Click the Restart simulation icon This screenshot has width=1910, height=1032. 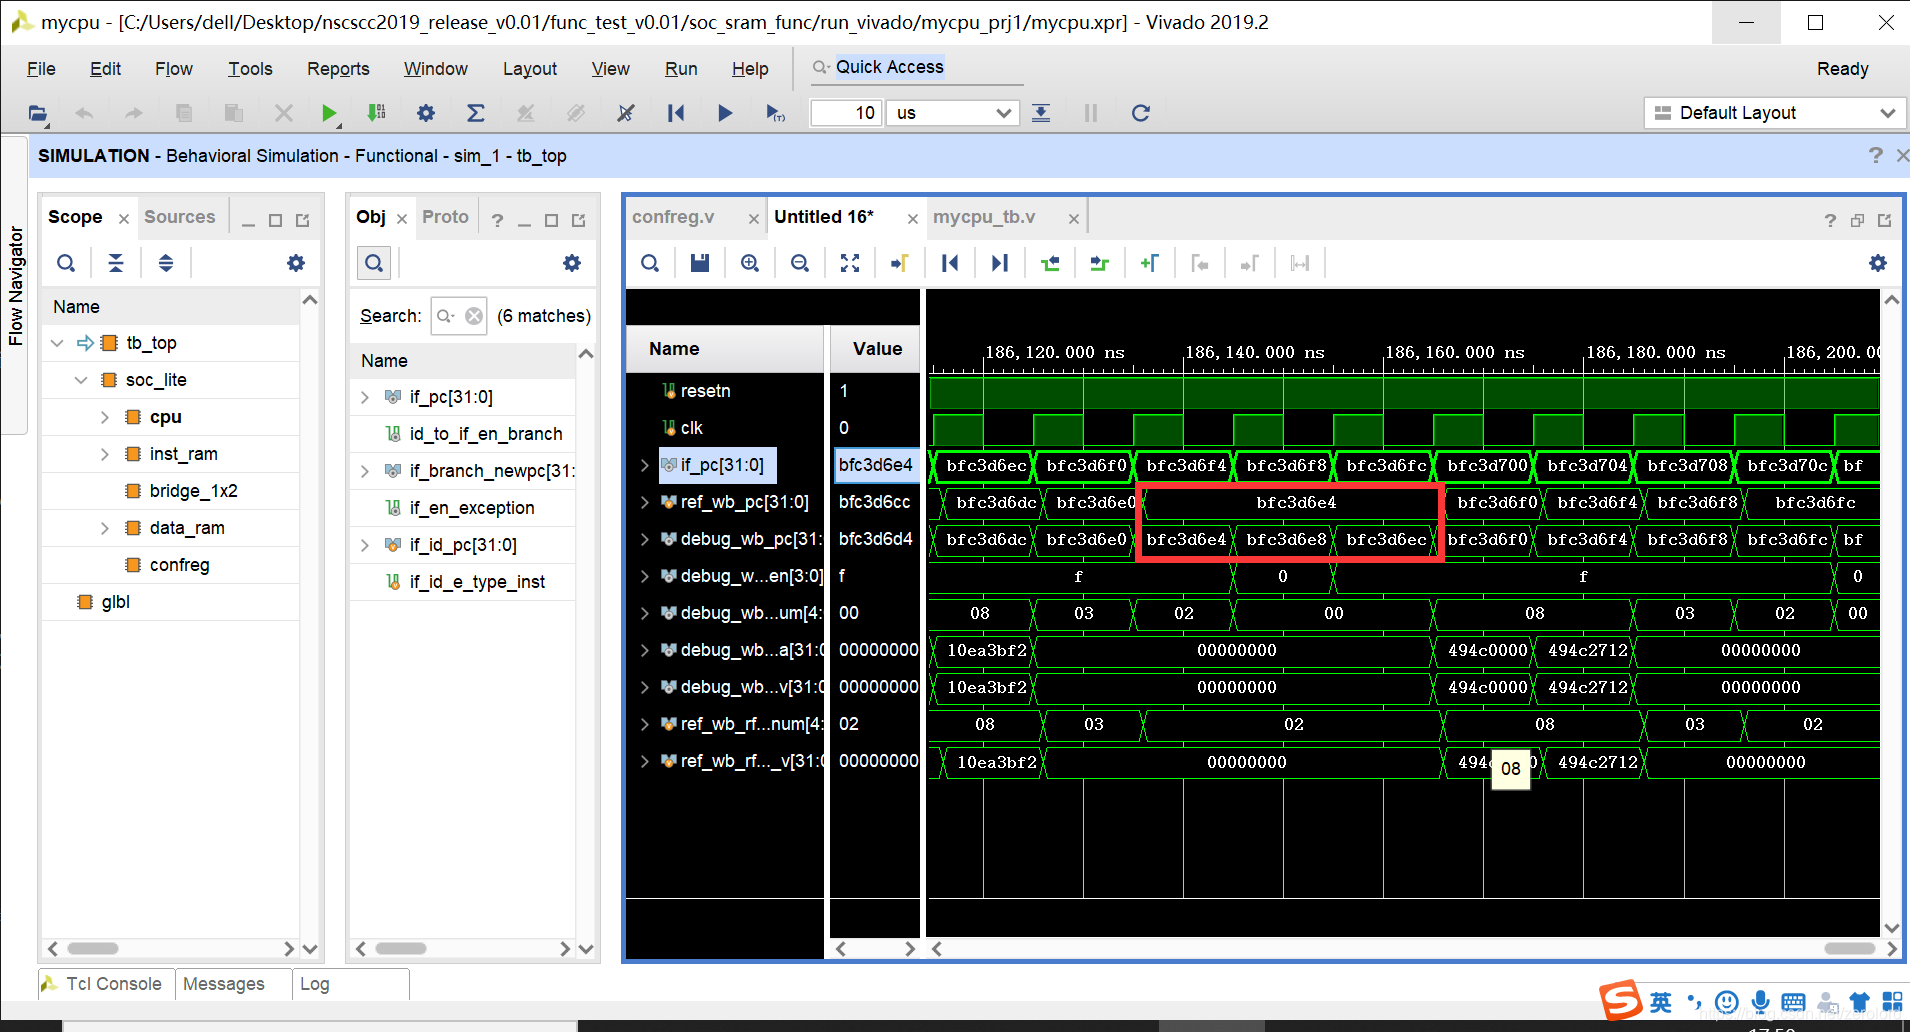tap(676, 113)
